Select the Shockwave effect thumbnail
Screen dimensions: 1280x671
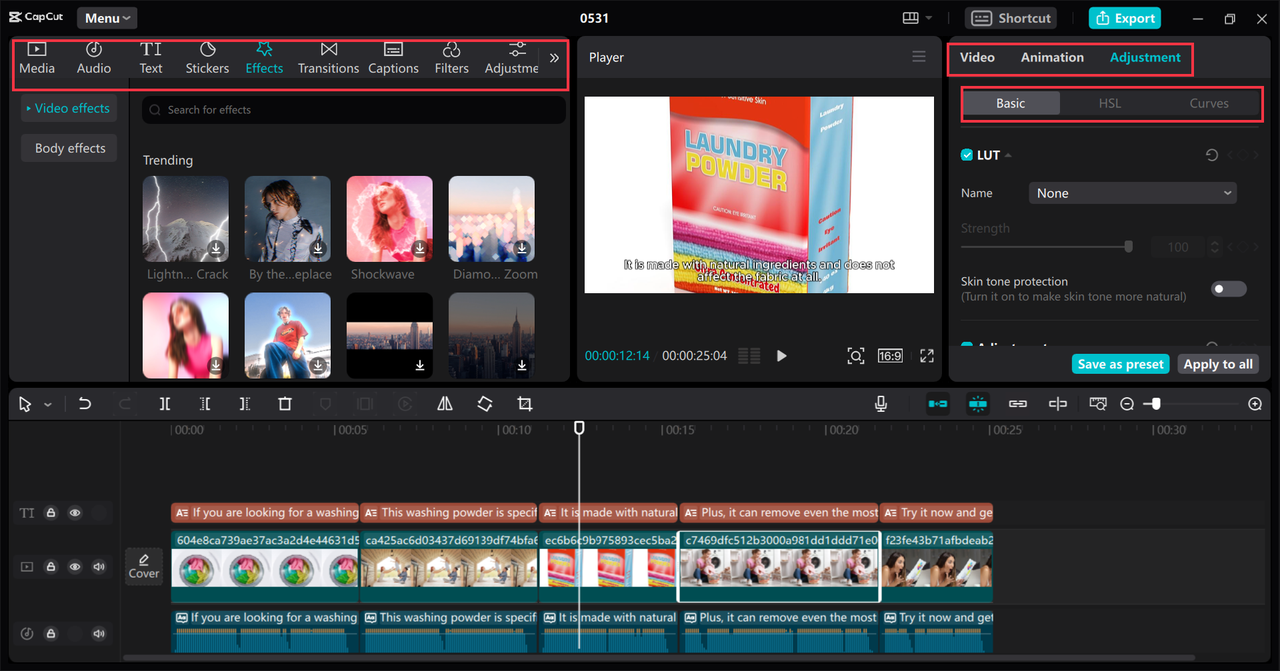point(390,219)
